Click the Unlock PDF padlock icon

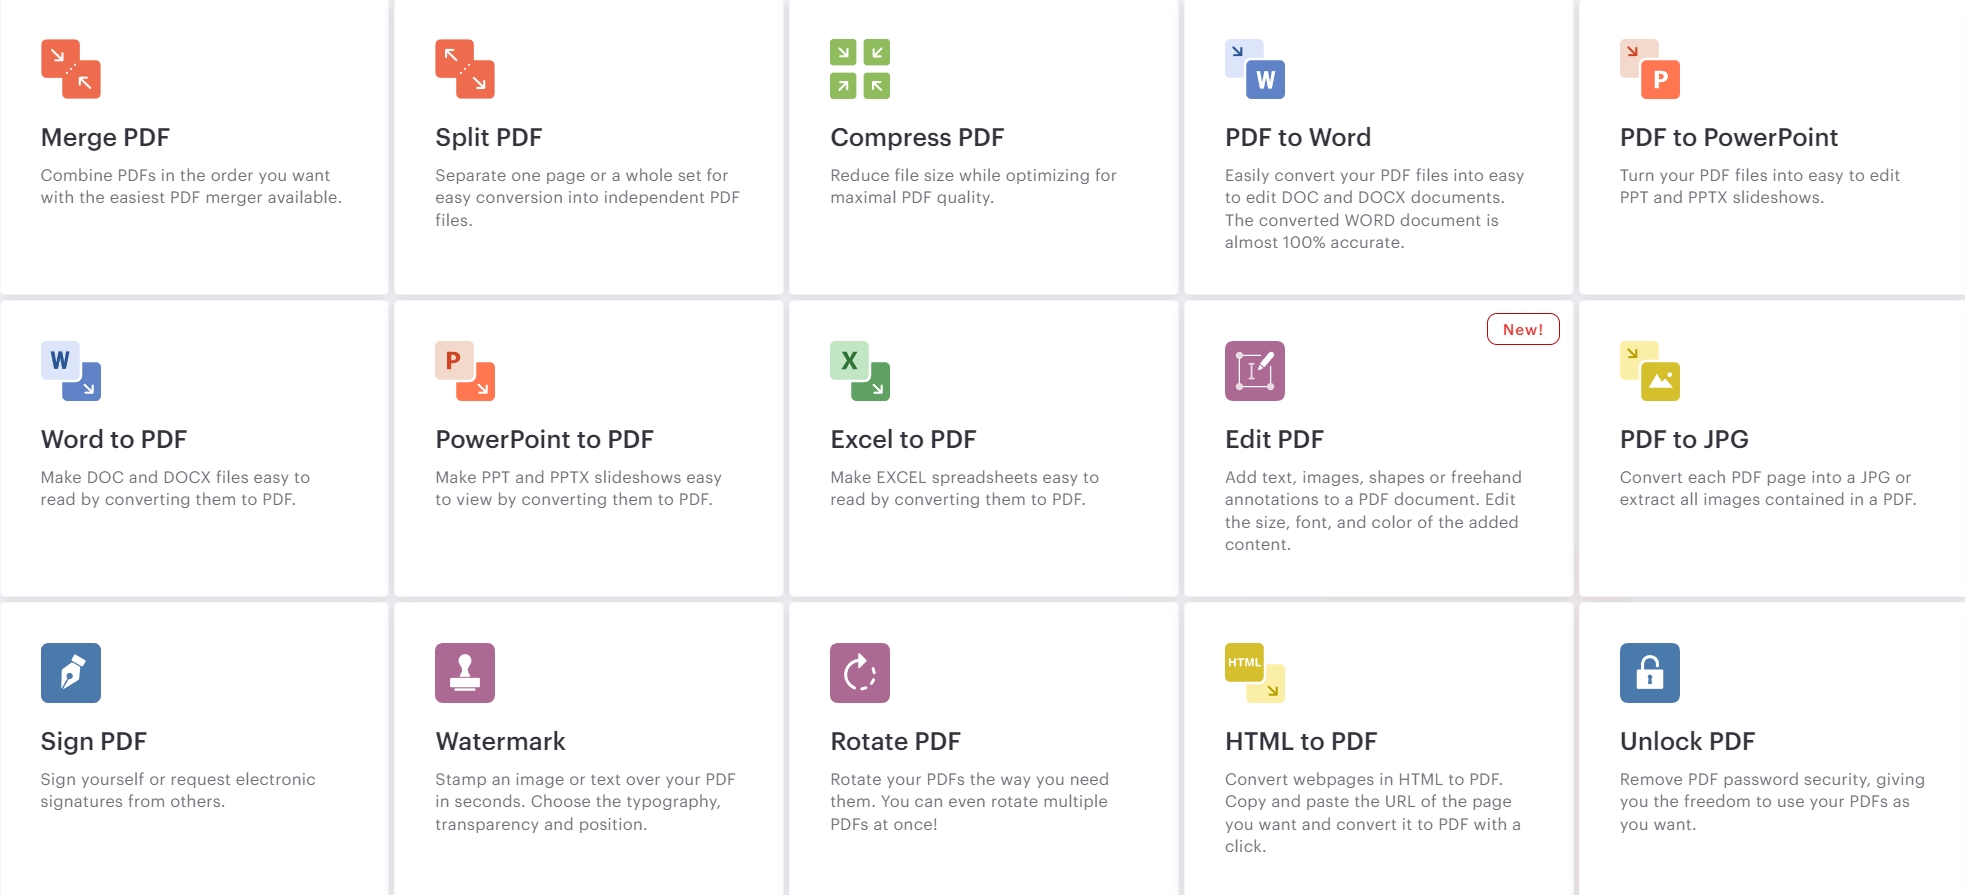click(1650, 673)
